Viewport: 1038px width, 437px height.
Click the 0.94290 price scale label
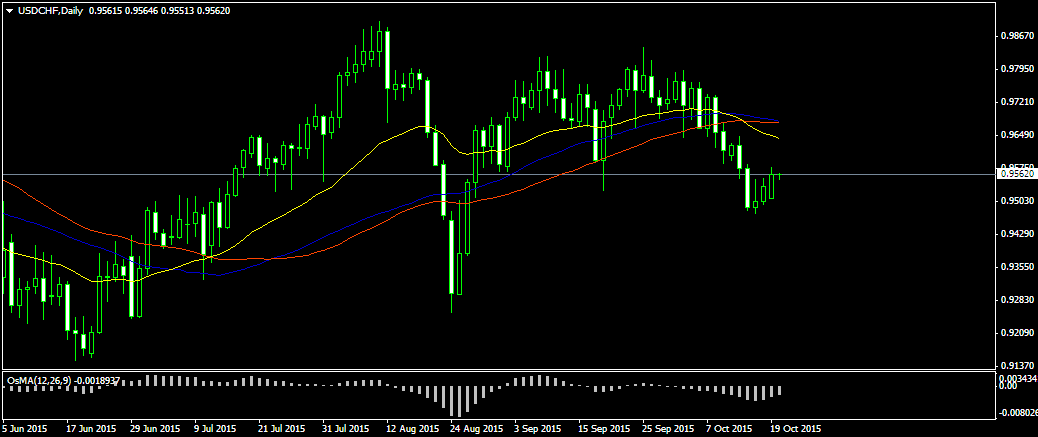coord(1014,234)
